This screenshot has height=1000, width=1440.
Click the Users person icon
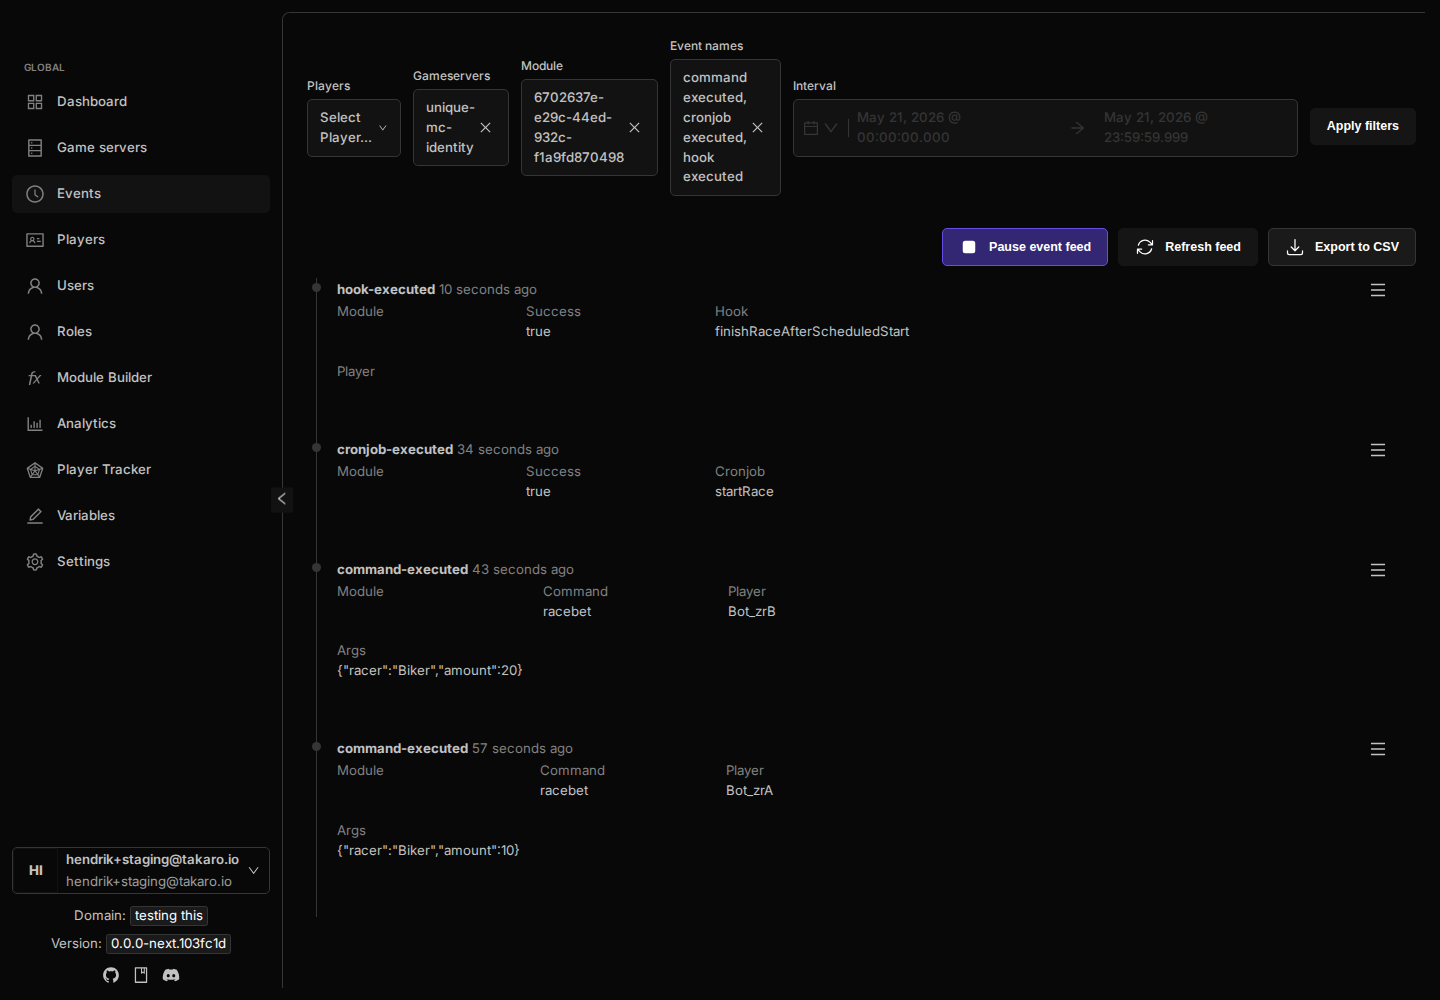pos(35,286)
